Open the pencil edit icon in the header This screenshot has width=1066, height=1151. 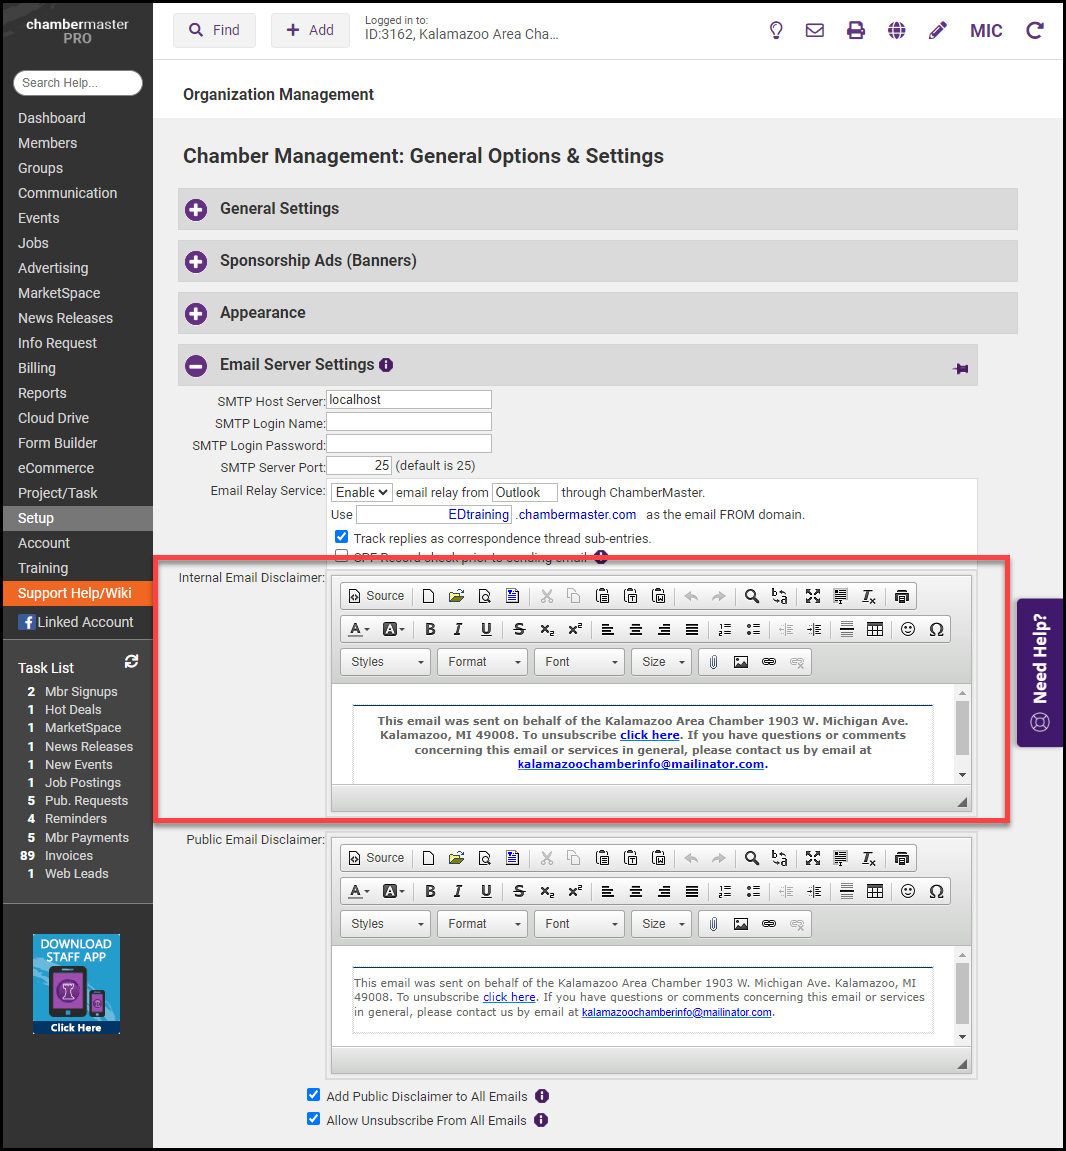point(937,30)
